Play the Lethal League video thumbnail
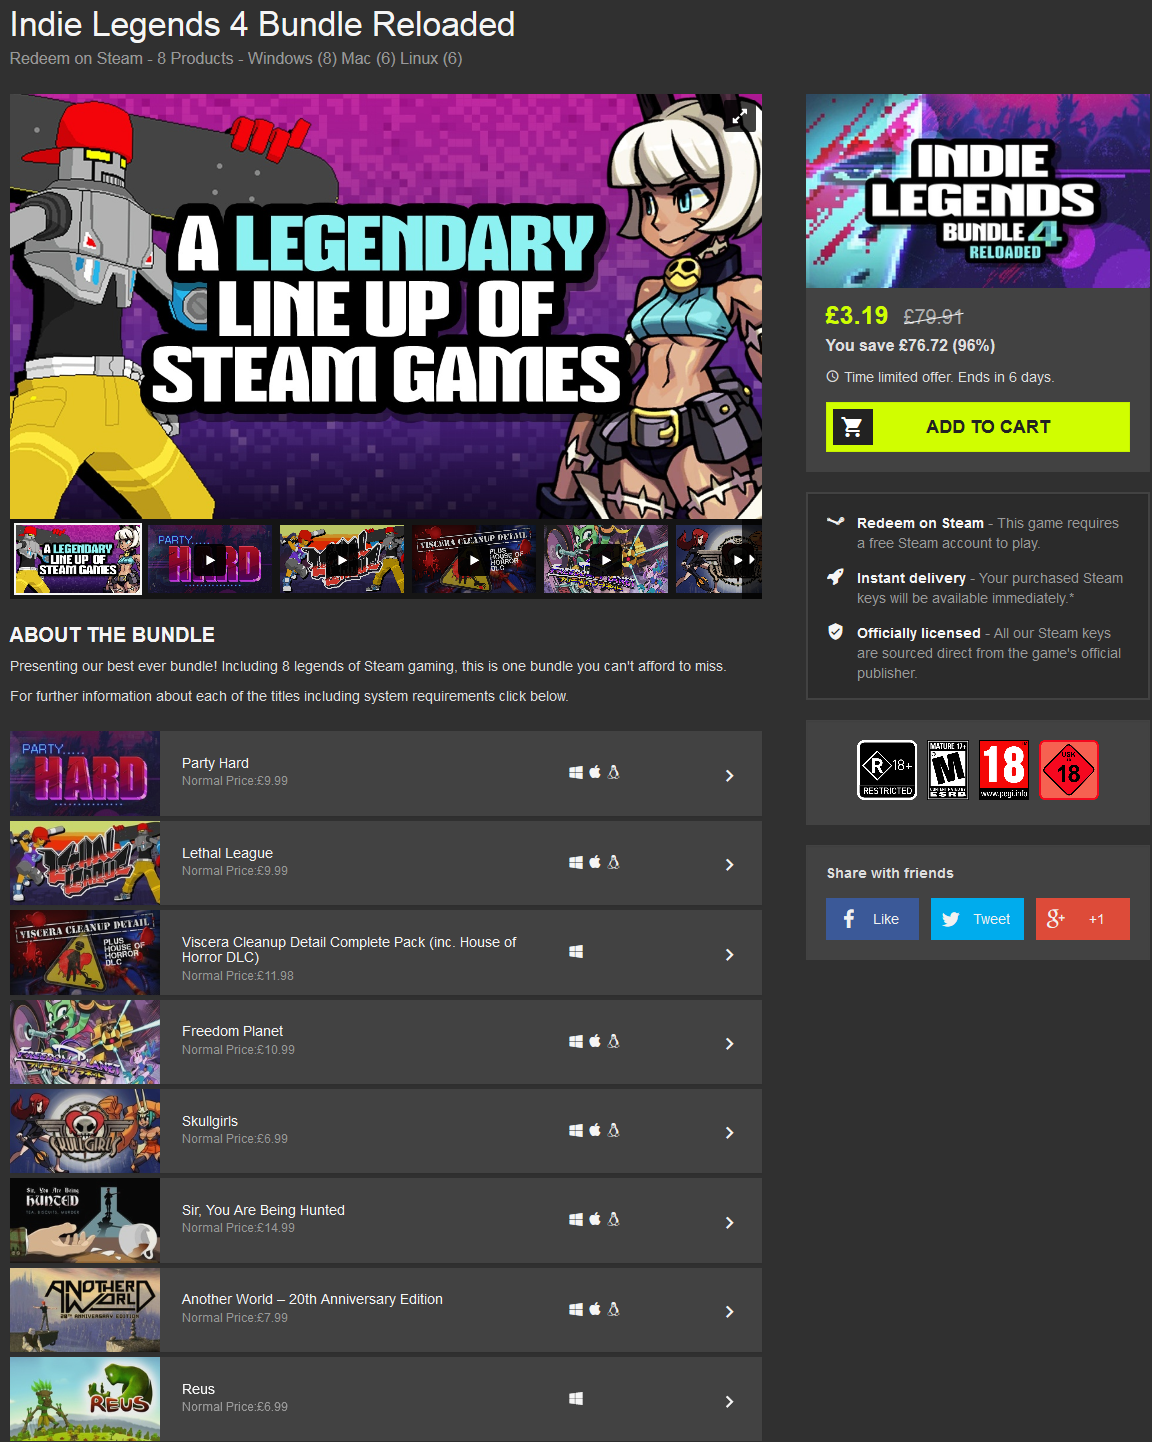Viewport: 1152px width, 1442px height. 342,560
